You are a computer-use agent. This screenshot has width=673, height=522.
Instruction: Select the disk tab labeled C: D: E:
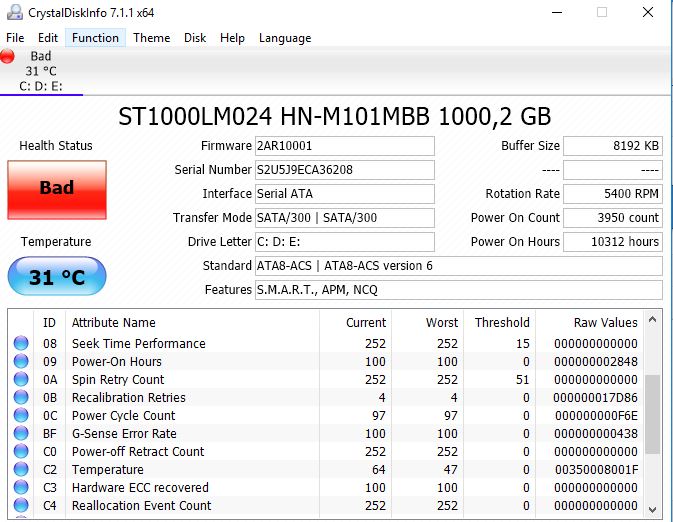[41, 71]
